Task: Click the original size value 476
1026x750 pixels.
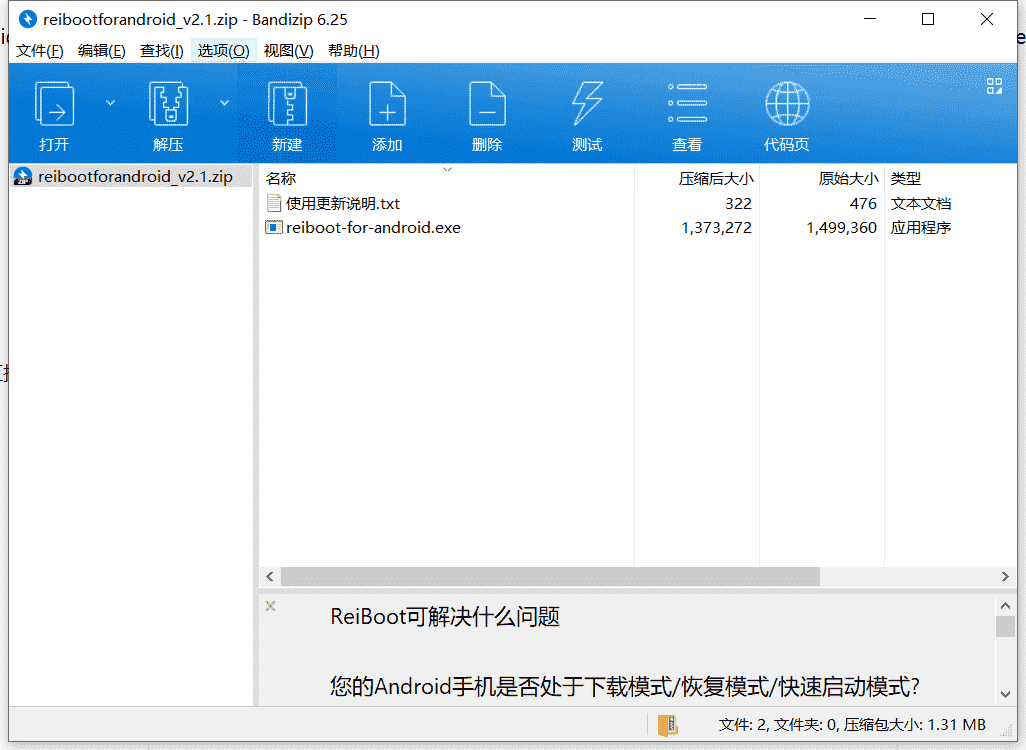Action: tap(863, 204)
